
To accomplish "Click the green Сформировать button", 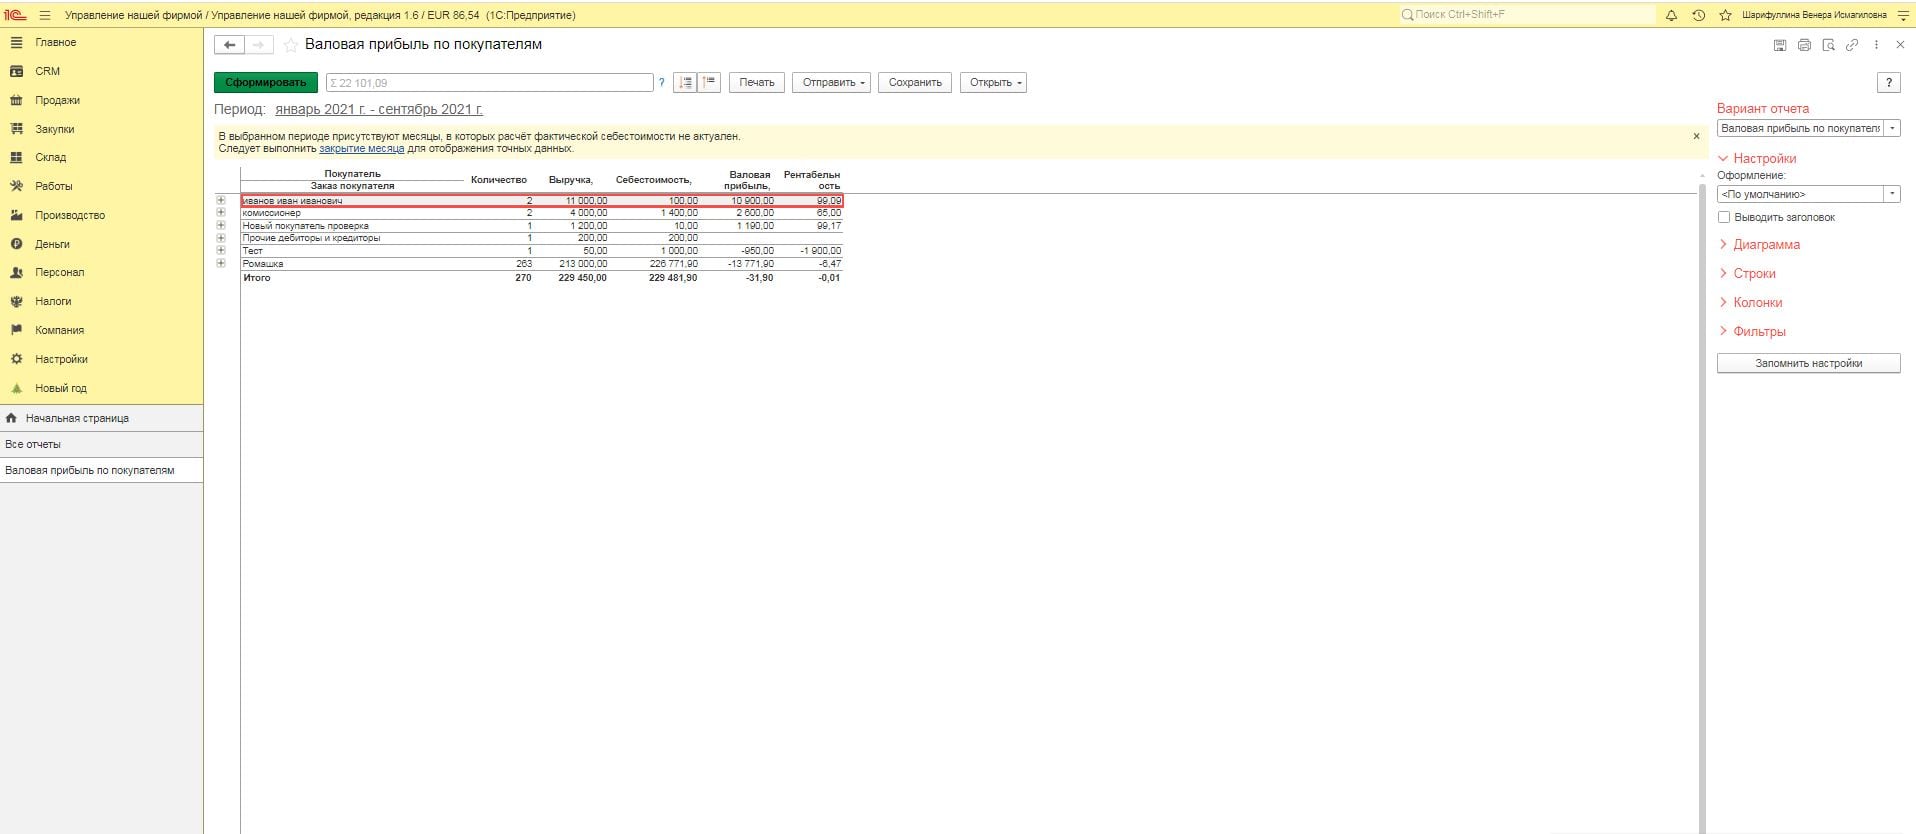I will pos(266,82).
